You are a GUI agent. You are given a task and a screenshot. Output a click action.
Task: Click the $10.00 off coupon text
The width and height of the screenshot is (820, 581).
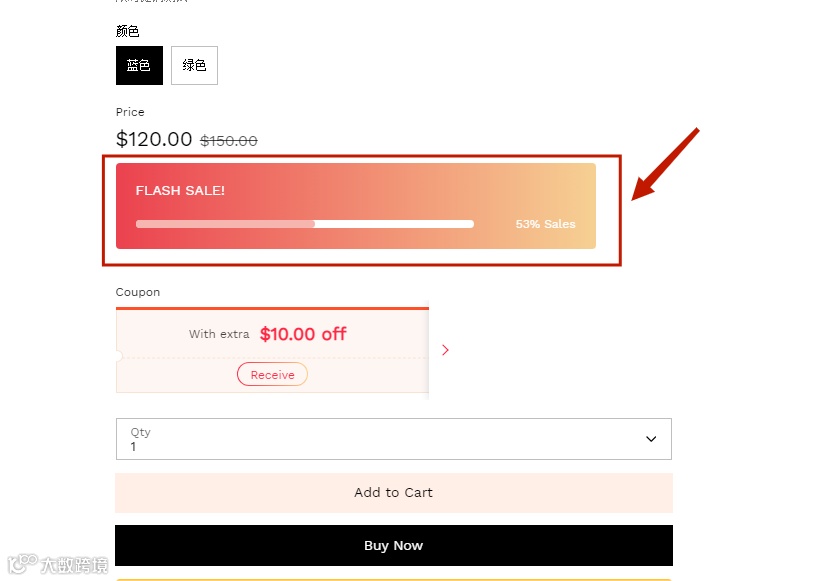pyautogui.click(x=303, y=334)
